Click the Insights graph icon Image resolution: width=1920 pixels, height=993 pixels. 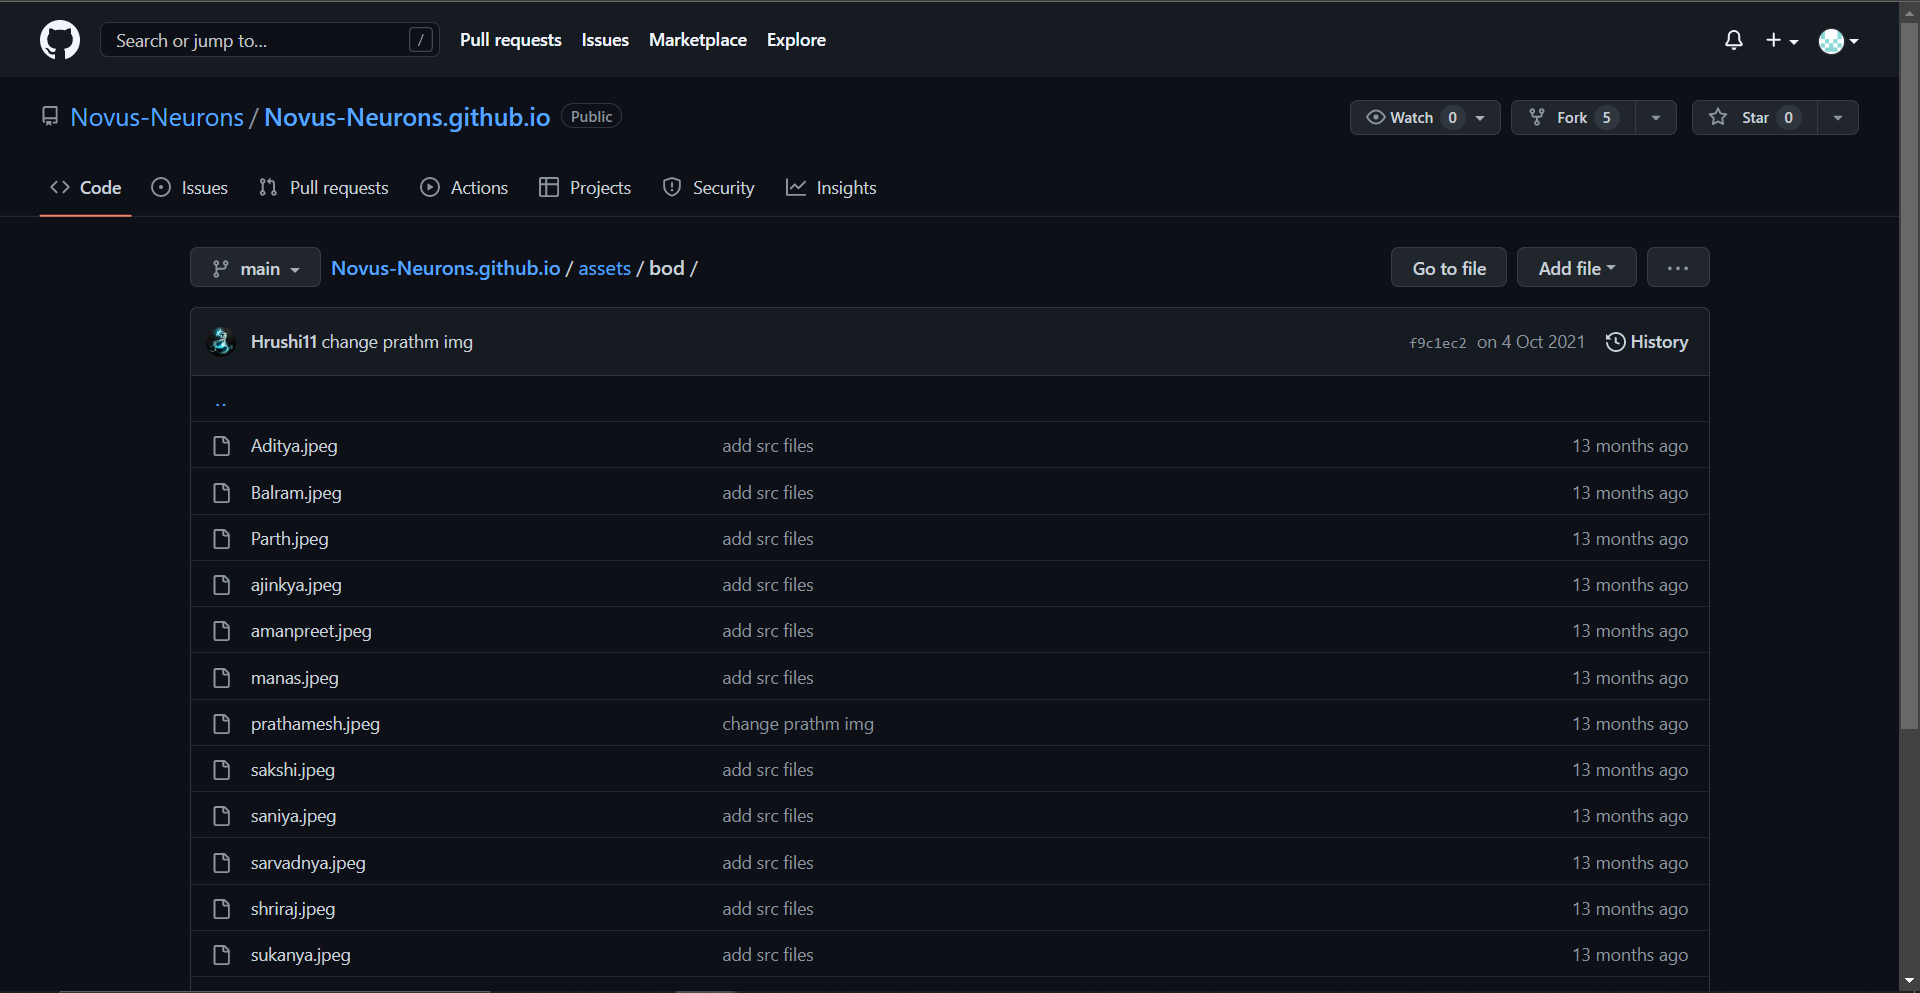795,187
